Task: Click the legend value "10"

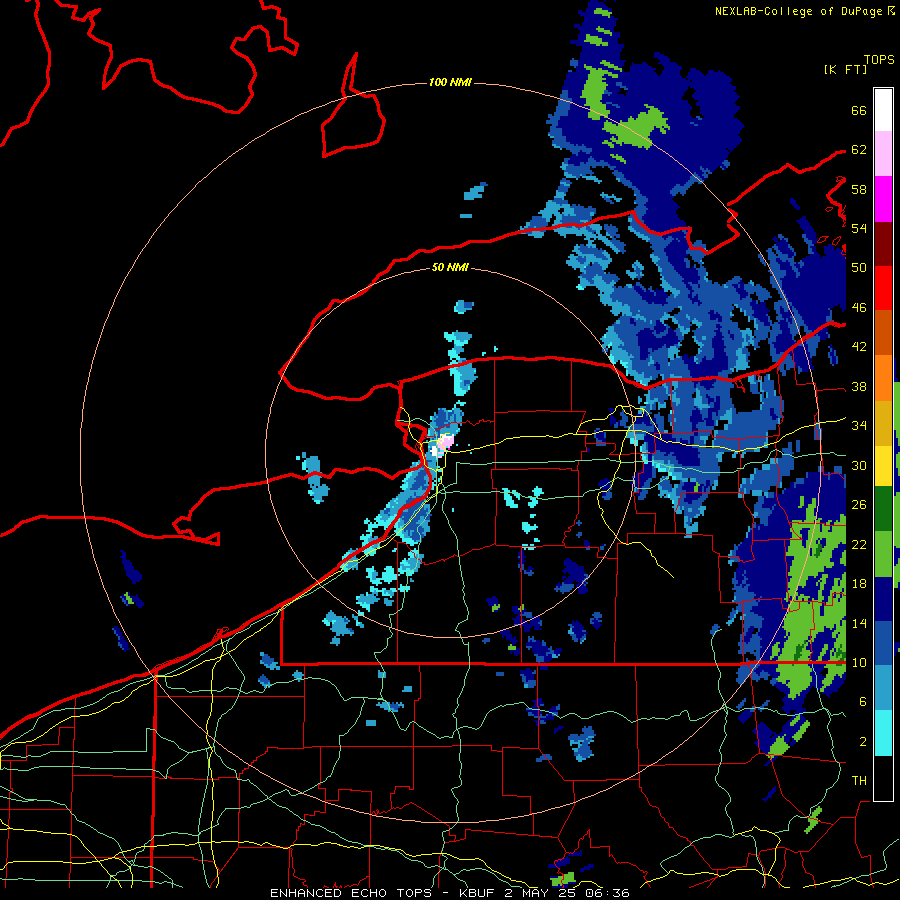Action: [859, 663]
